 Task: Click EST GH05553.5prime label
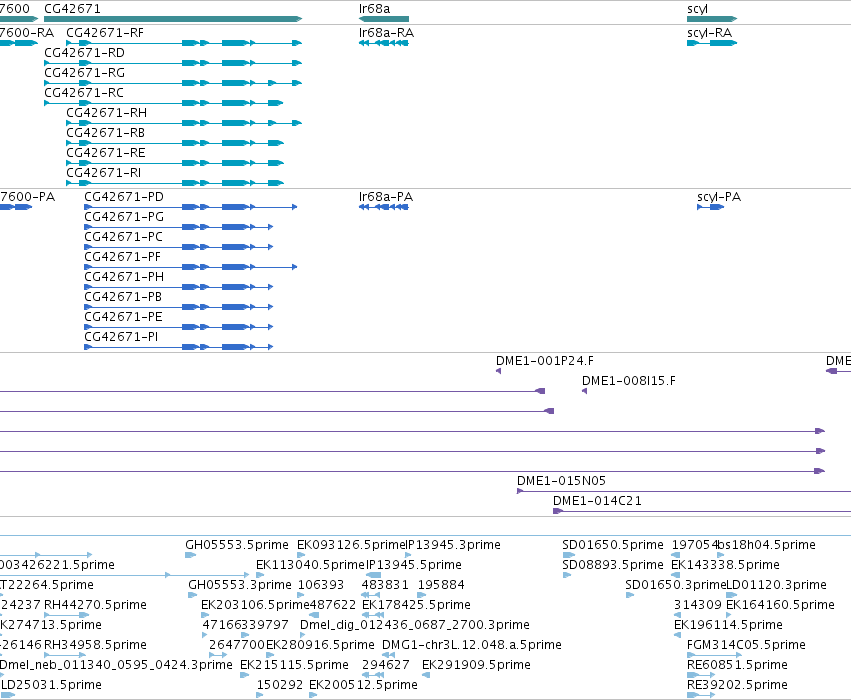tap(237, 545)
